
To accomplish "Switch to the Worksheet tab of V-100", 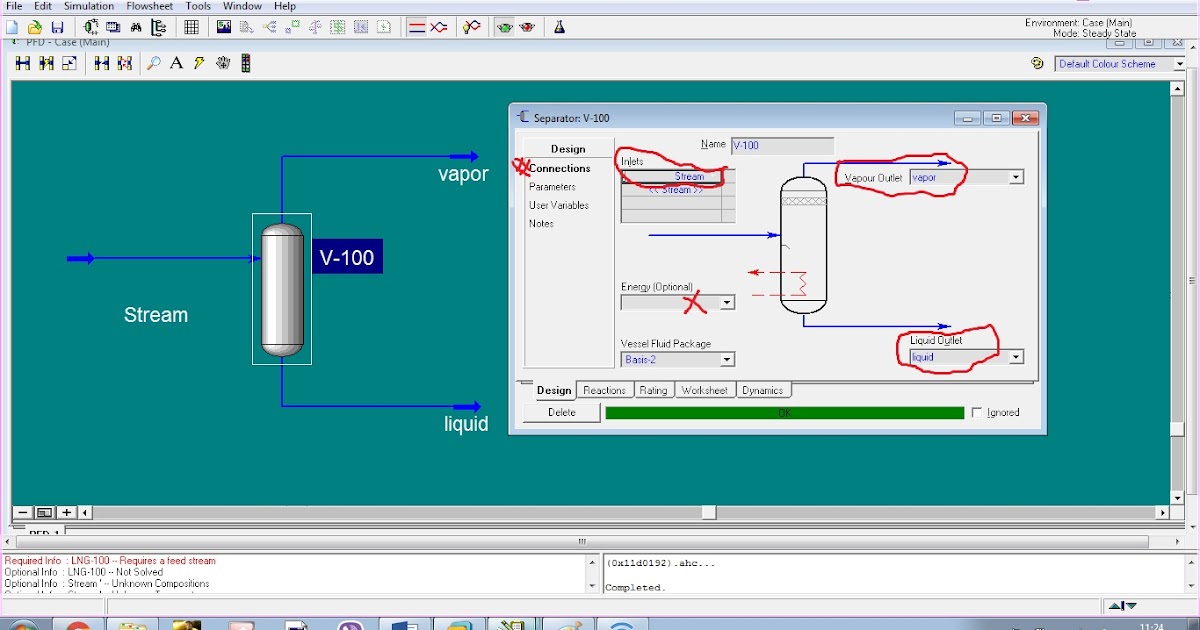I will pos(705,389).
